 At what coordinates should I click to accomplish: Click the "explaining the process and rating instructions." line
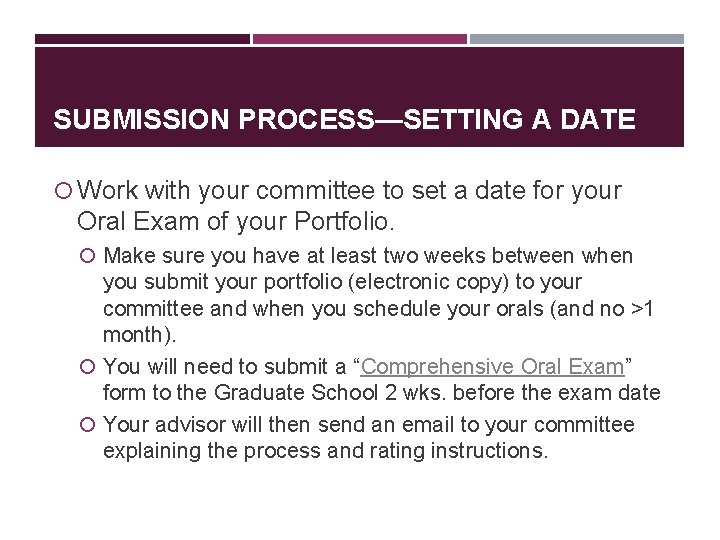pyautogui.click(x=325, y=451)
